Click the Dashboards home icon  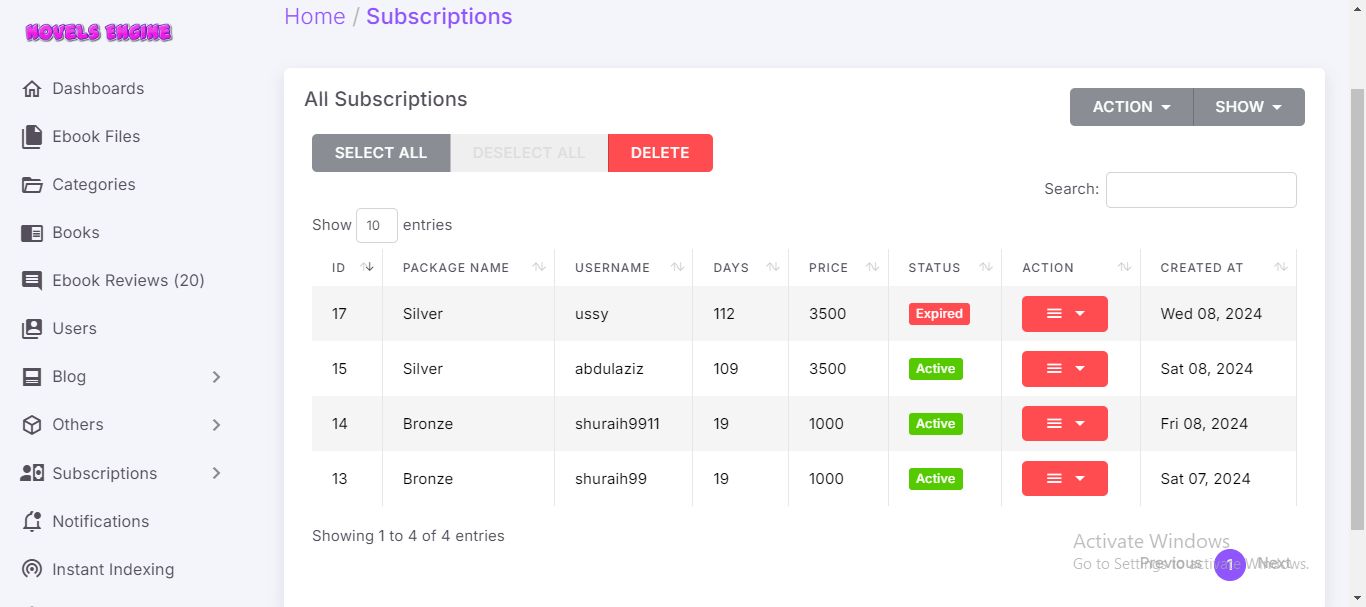pyautogui.click(x=32, y=89)
